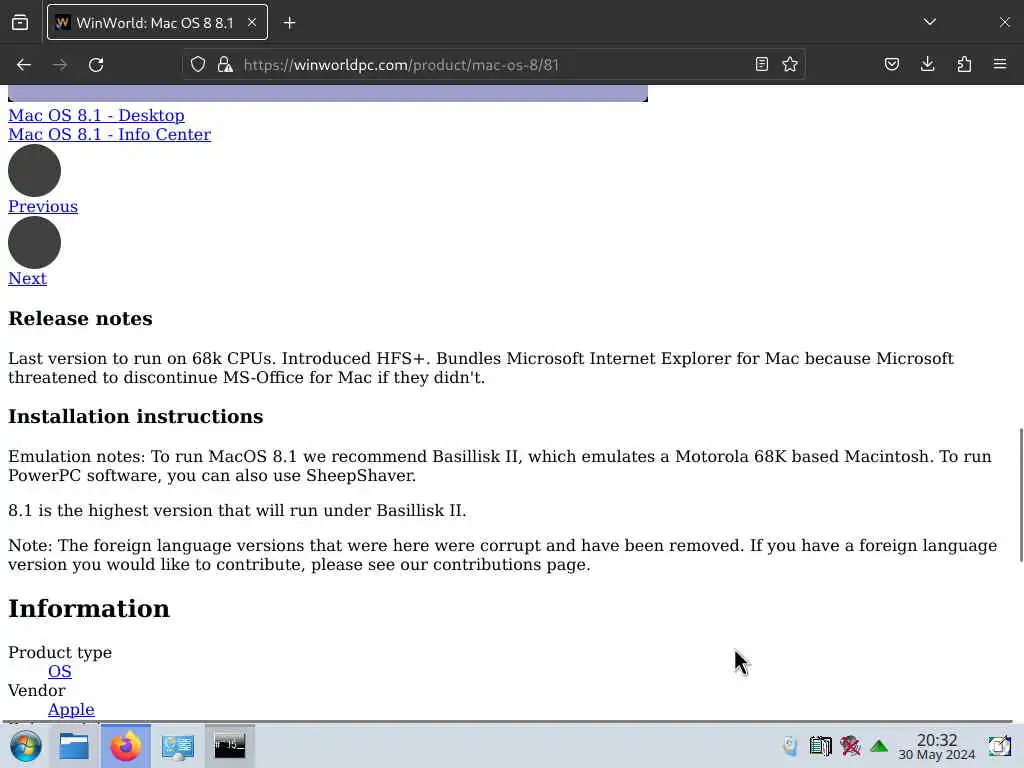This screenshot has height=768, width=1024.
Task: Open the computer settings taskbar app
Action: click(x=178, y=746)
